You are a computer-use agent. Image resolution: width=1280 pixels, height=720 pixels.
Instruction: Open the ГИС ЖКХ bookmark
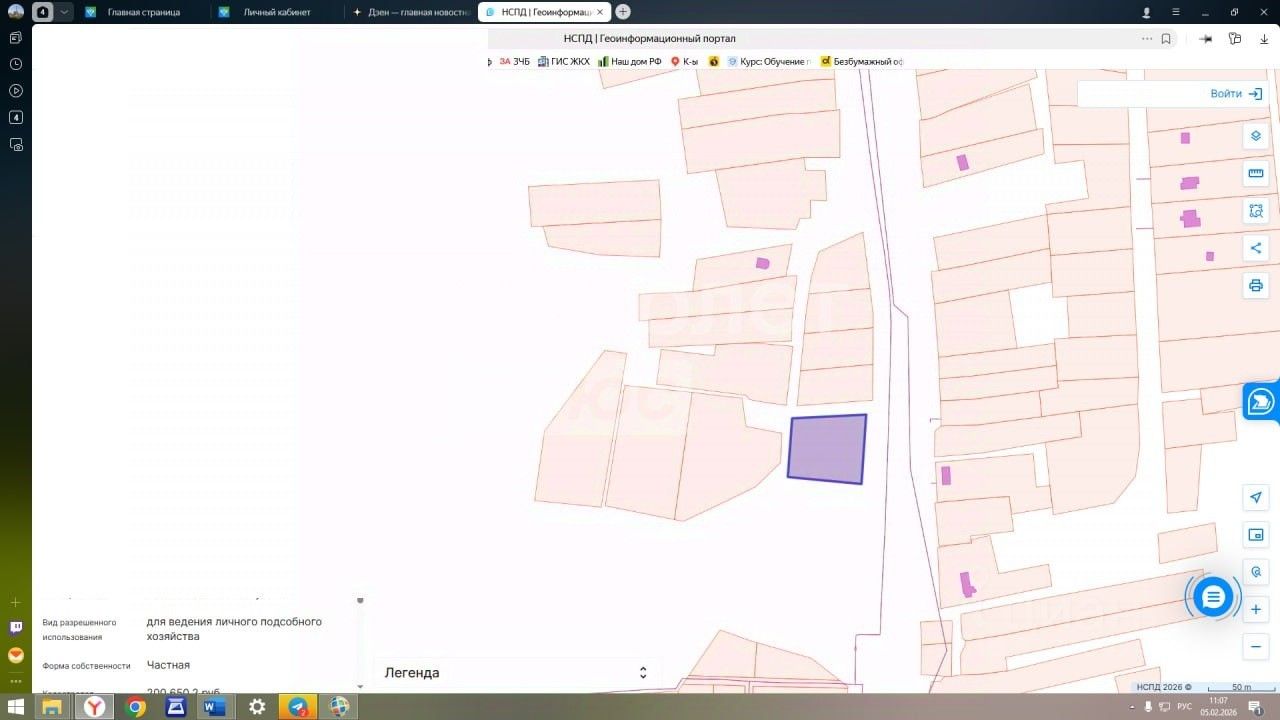(564, 61)
